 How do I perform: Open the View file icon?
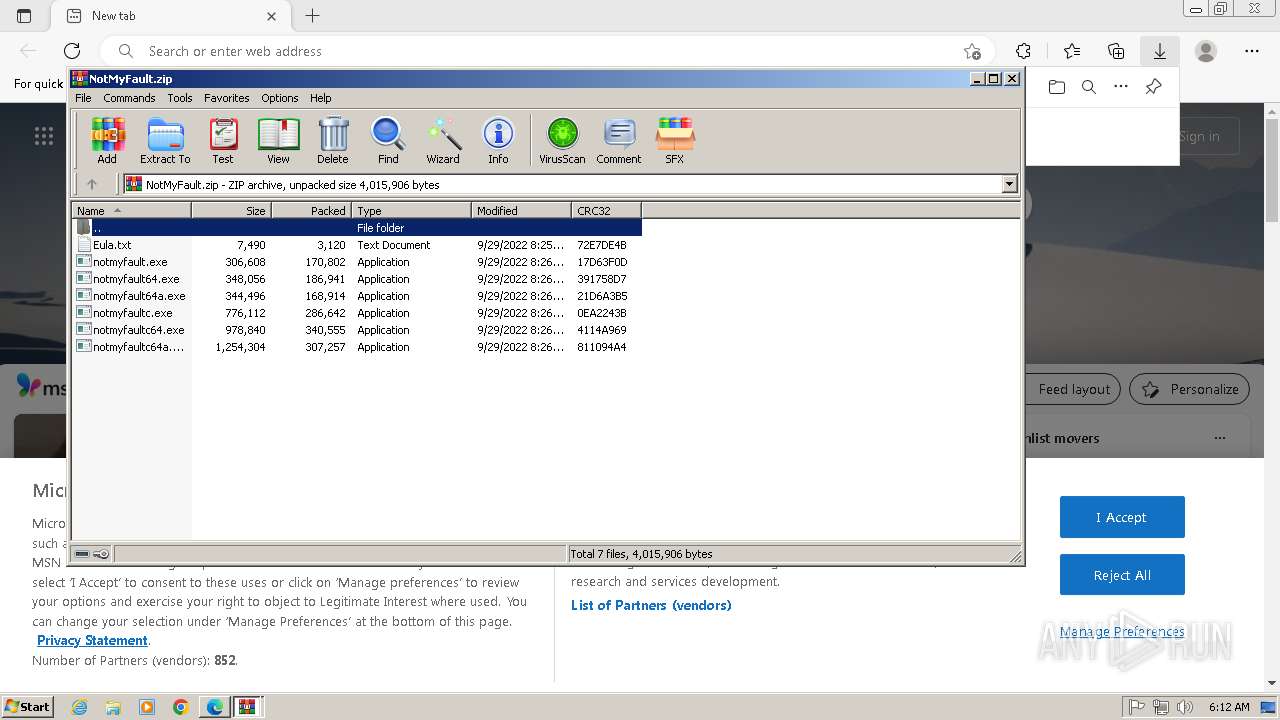[278, 140]
